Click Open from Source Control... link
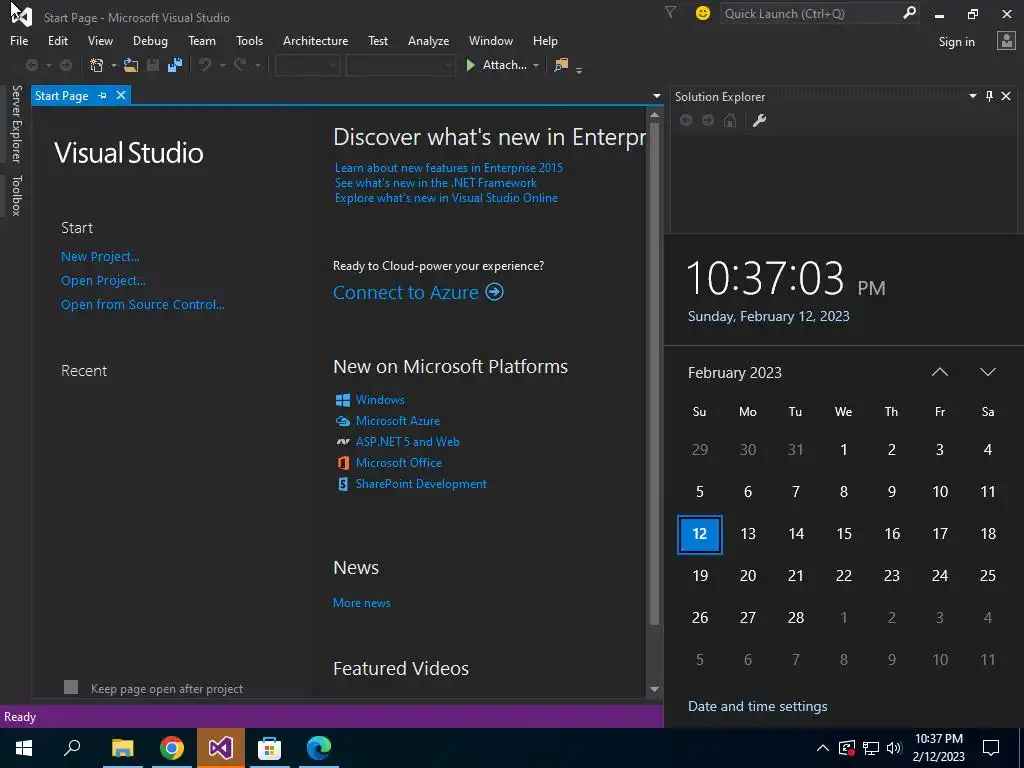1024x768 pixels. pos(142,304)
